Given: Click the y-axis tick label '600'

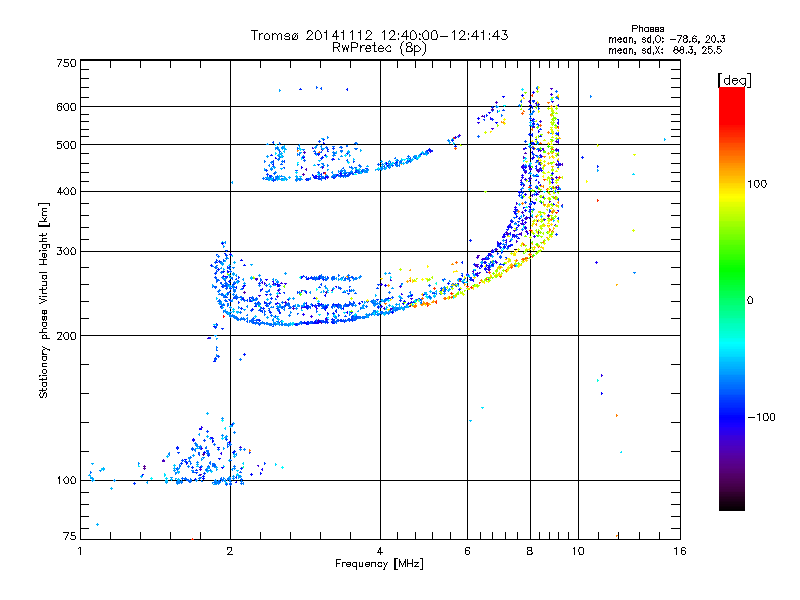Looking at the screenshot, I should pos(67,107).
